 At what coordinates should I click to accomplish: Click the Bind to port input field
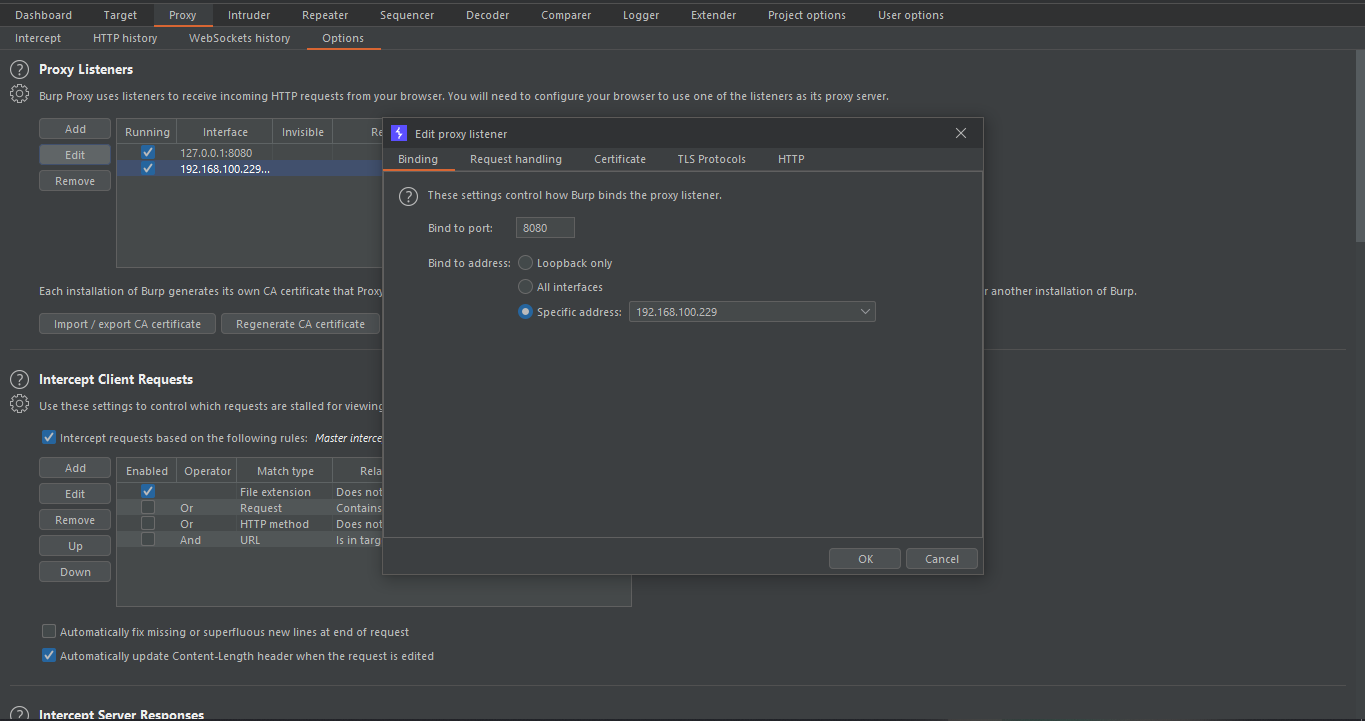coord(545,228)
